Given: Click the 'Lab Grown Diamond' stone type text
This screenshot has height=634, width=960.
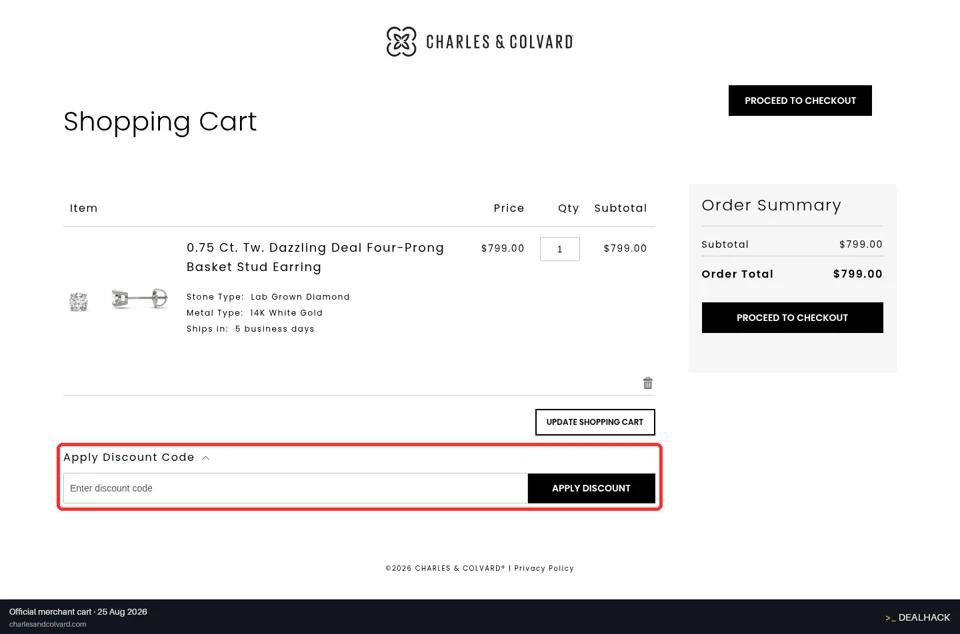Looking at the screenshot, I should click(300, 297).
